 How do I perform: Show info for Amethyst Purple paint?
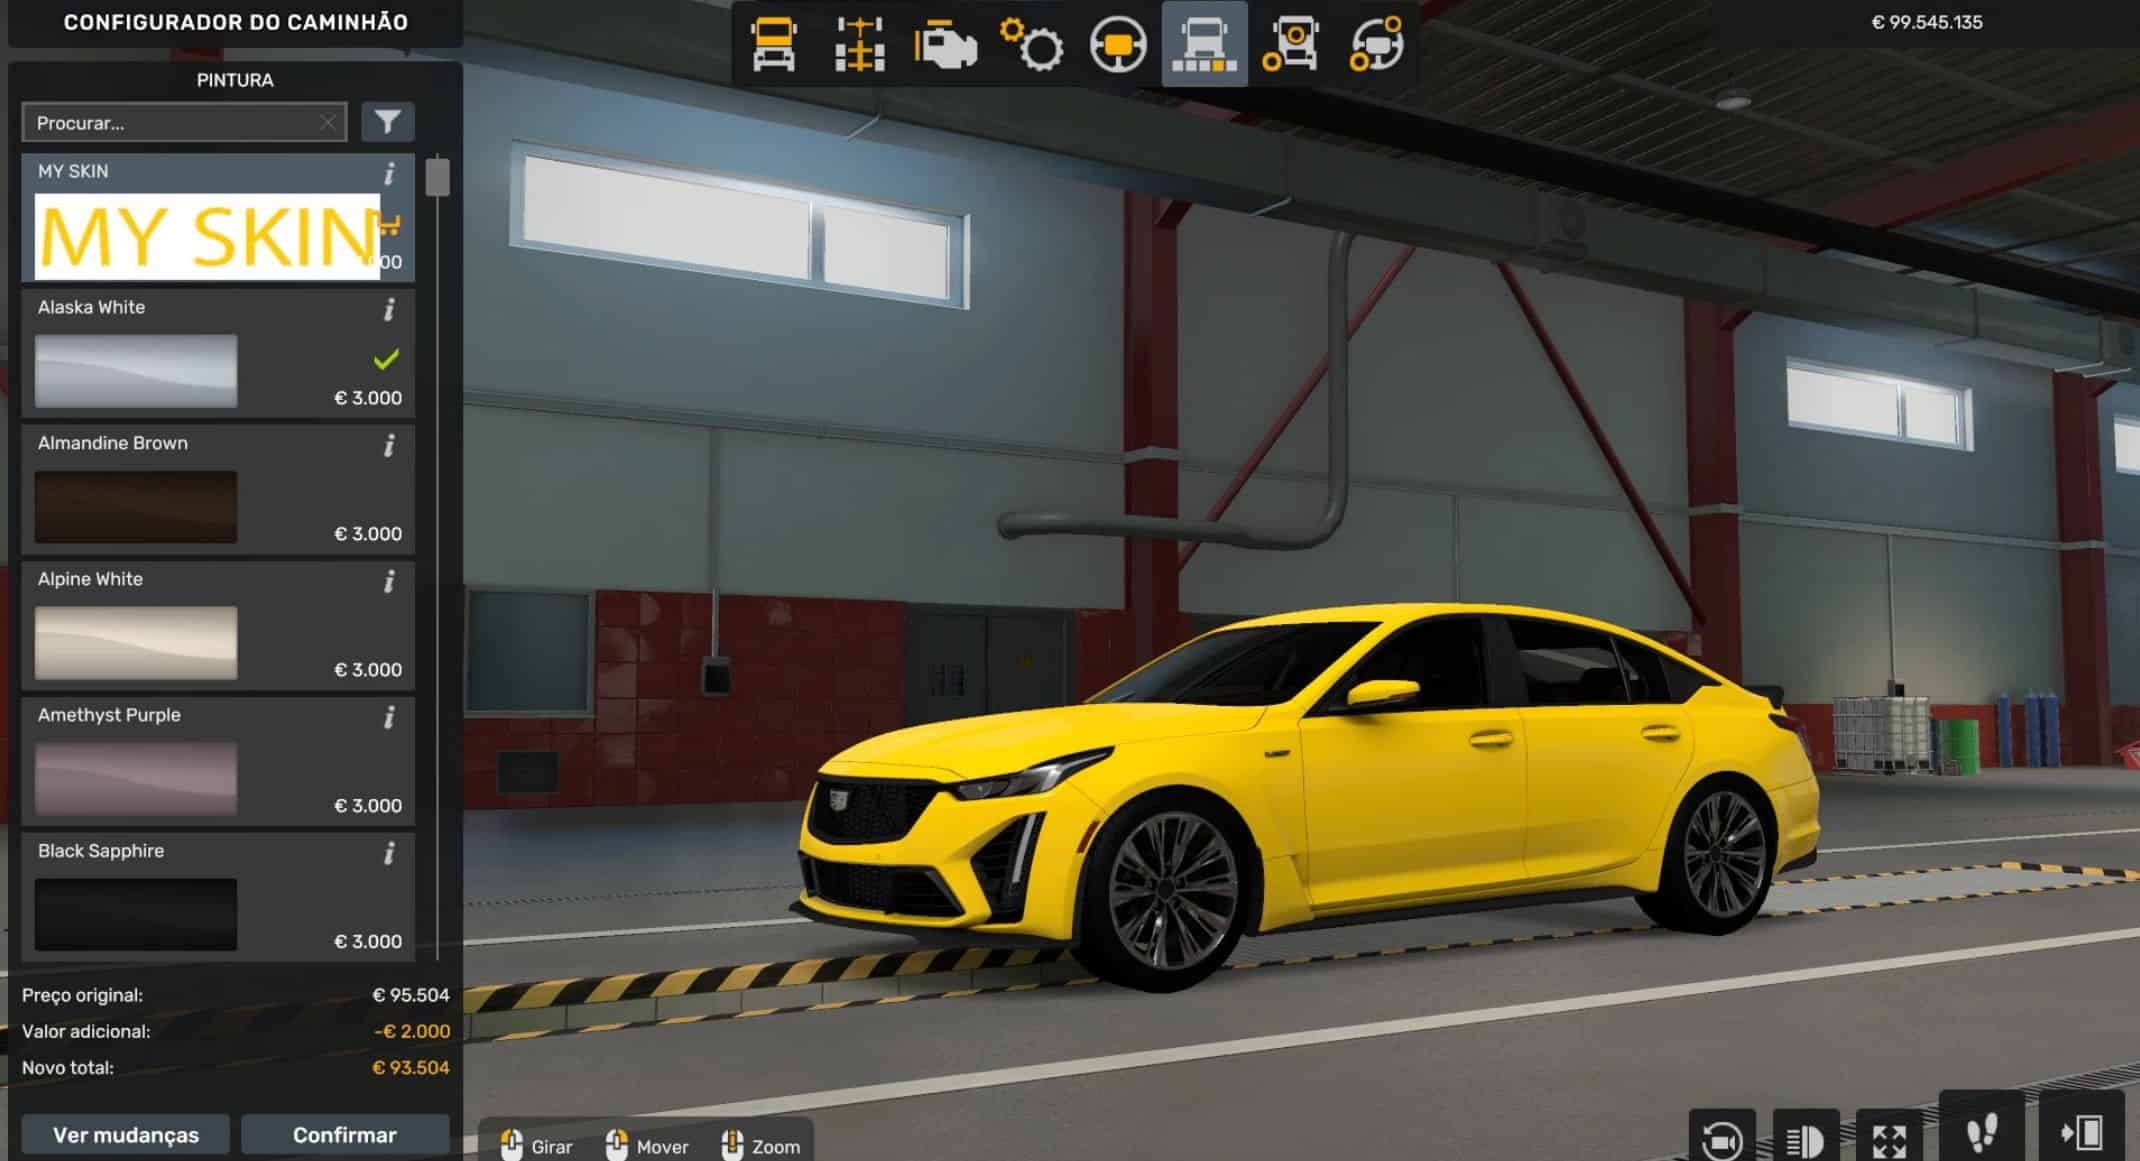coord(389,717)
